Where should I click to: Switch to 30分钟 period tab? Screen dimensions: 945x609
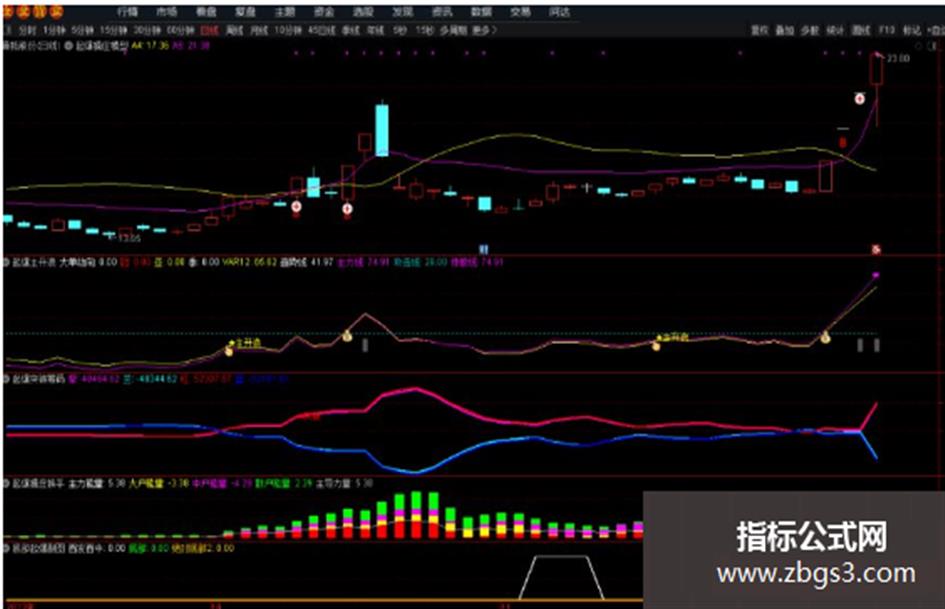point(147,30)
